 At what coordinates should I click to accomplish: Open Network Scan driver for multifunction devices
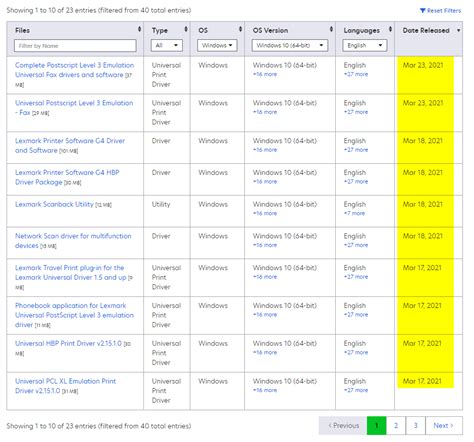tap(73, 241)
